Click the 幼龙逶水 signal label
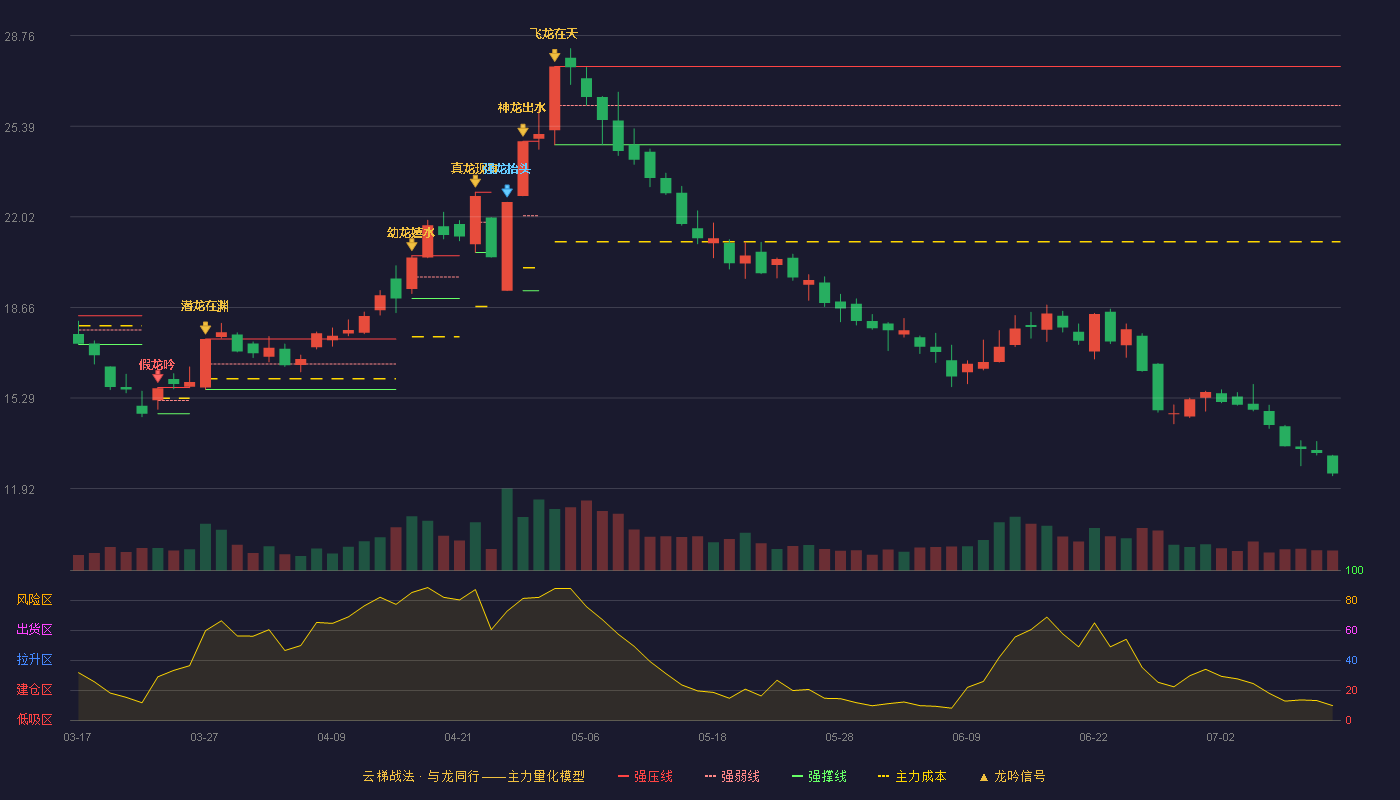The width and height of the screenshot is (1400, 800). pyautogui.click(x=411, y=233)
